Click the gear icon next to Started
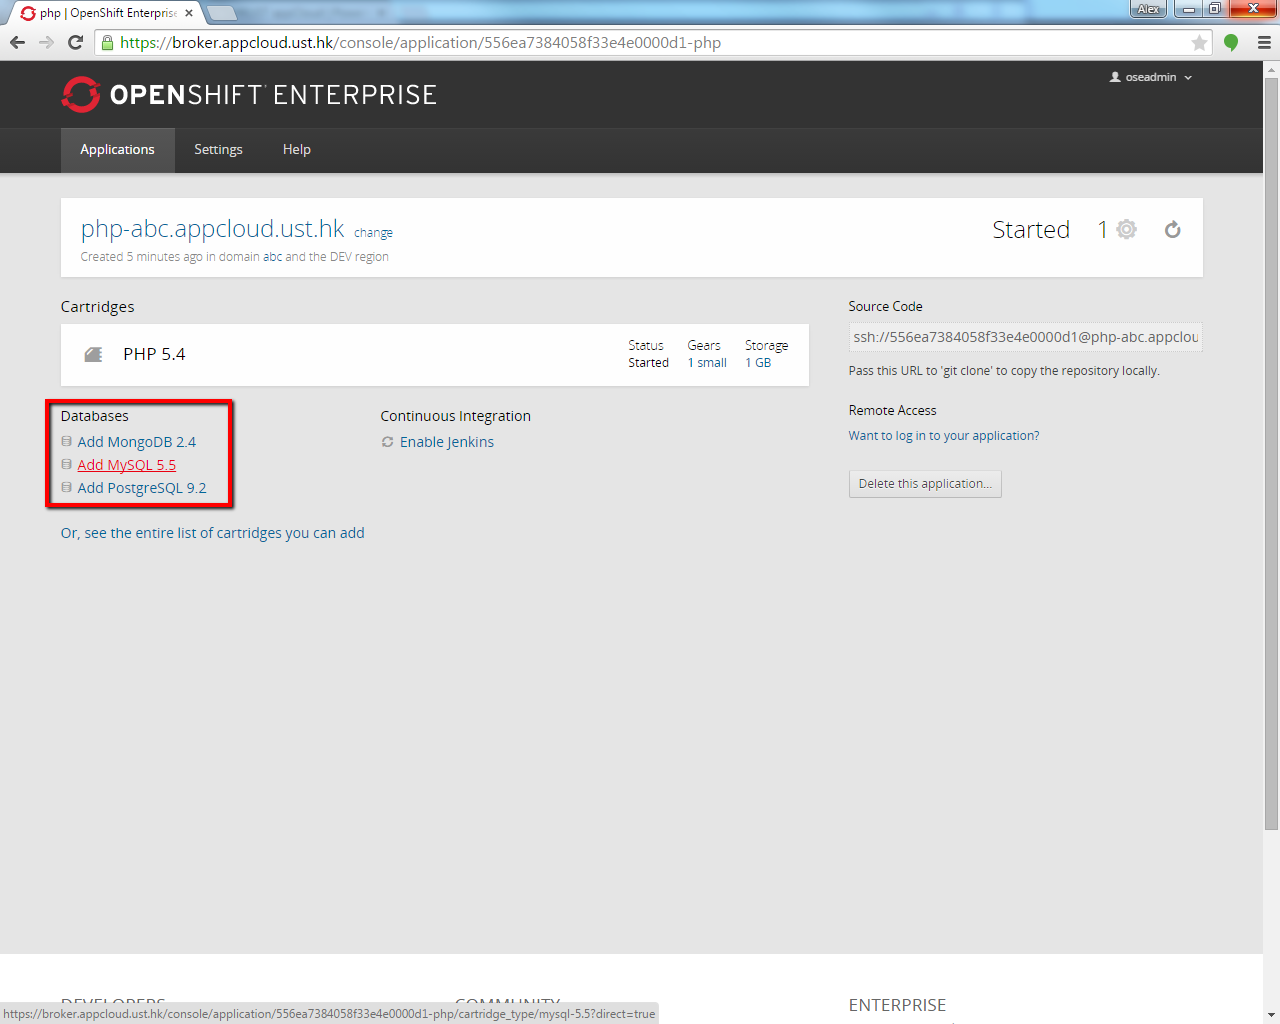Viewport: 1280px width, 1024px height. point(1126,229)
